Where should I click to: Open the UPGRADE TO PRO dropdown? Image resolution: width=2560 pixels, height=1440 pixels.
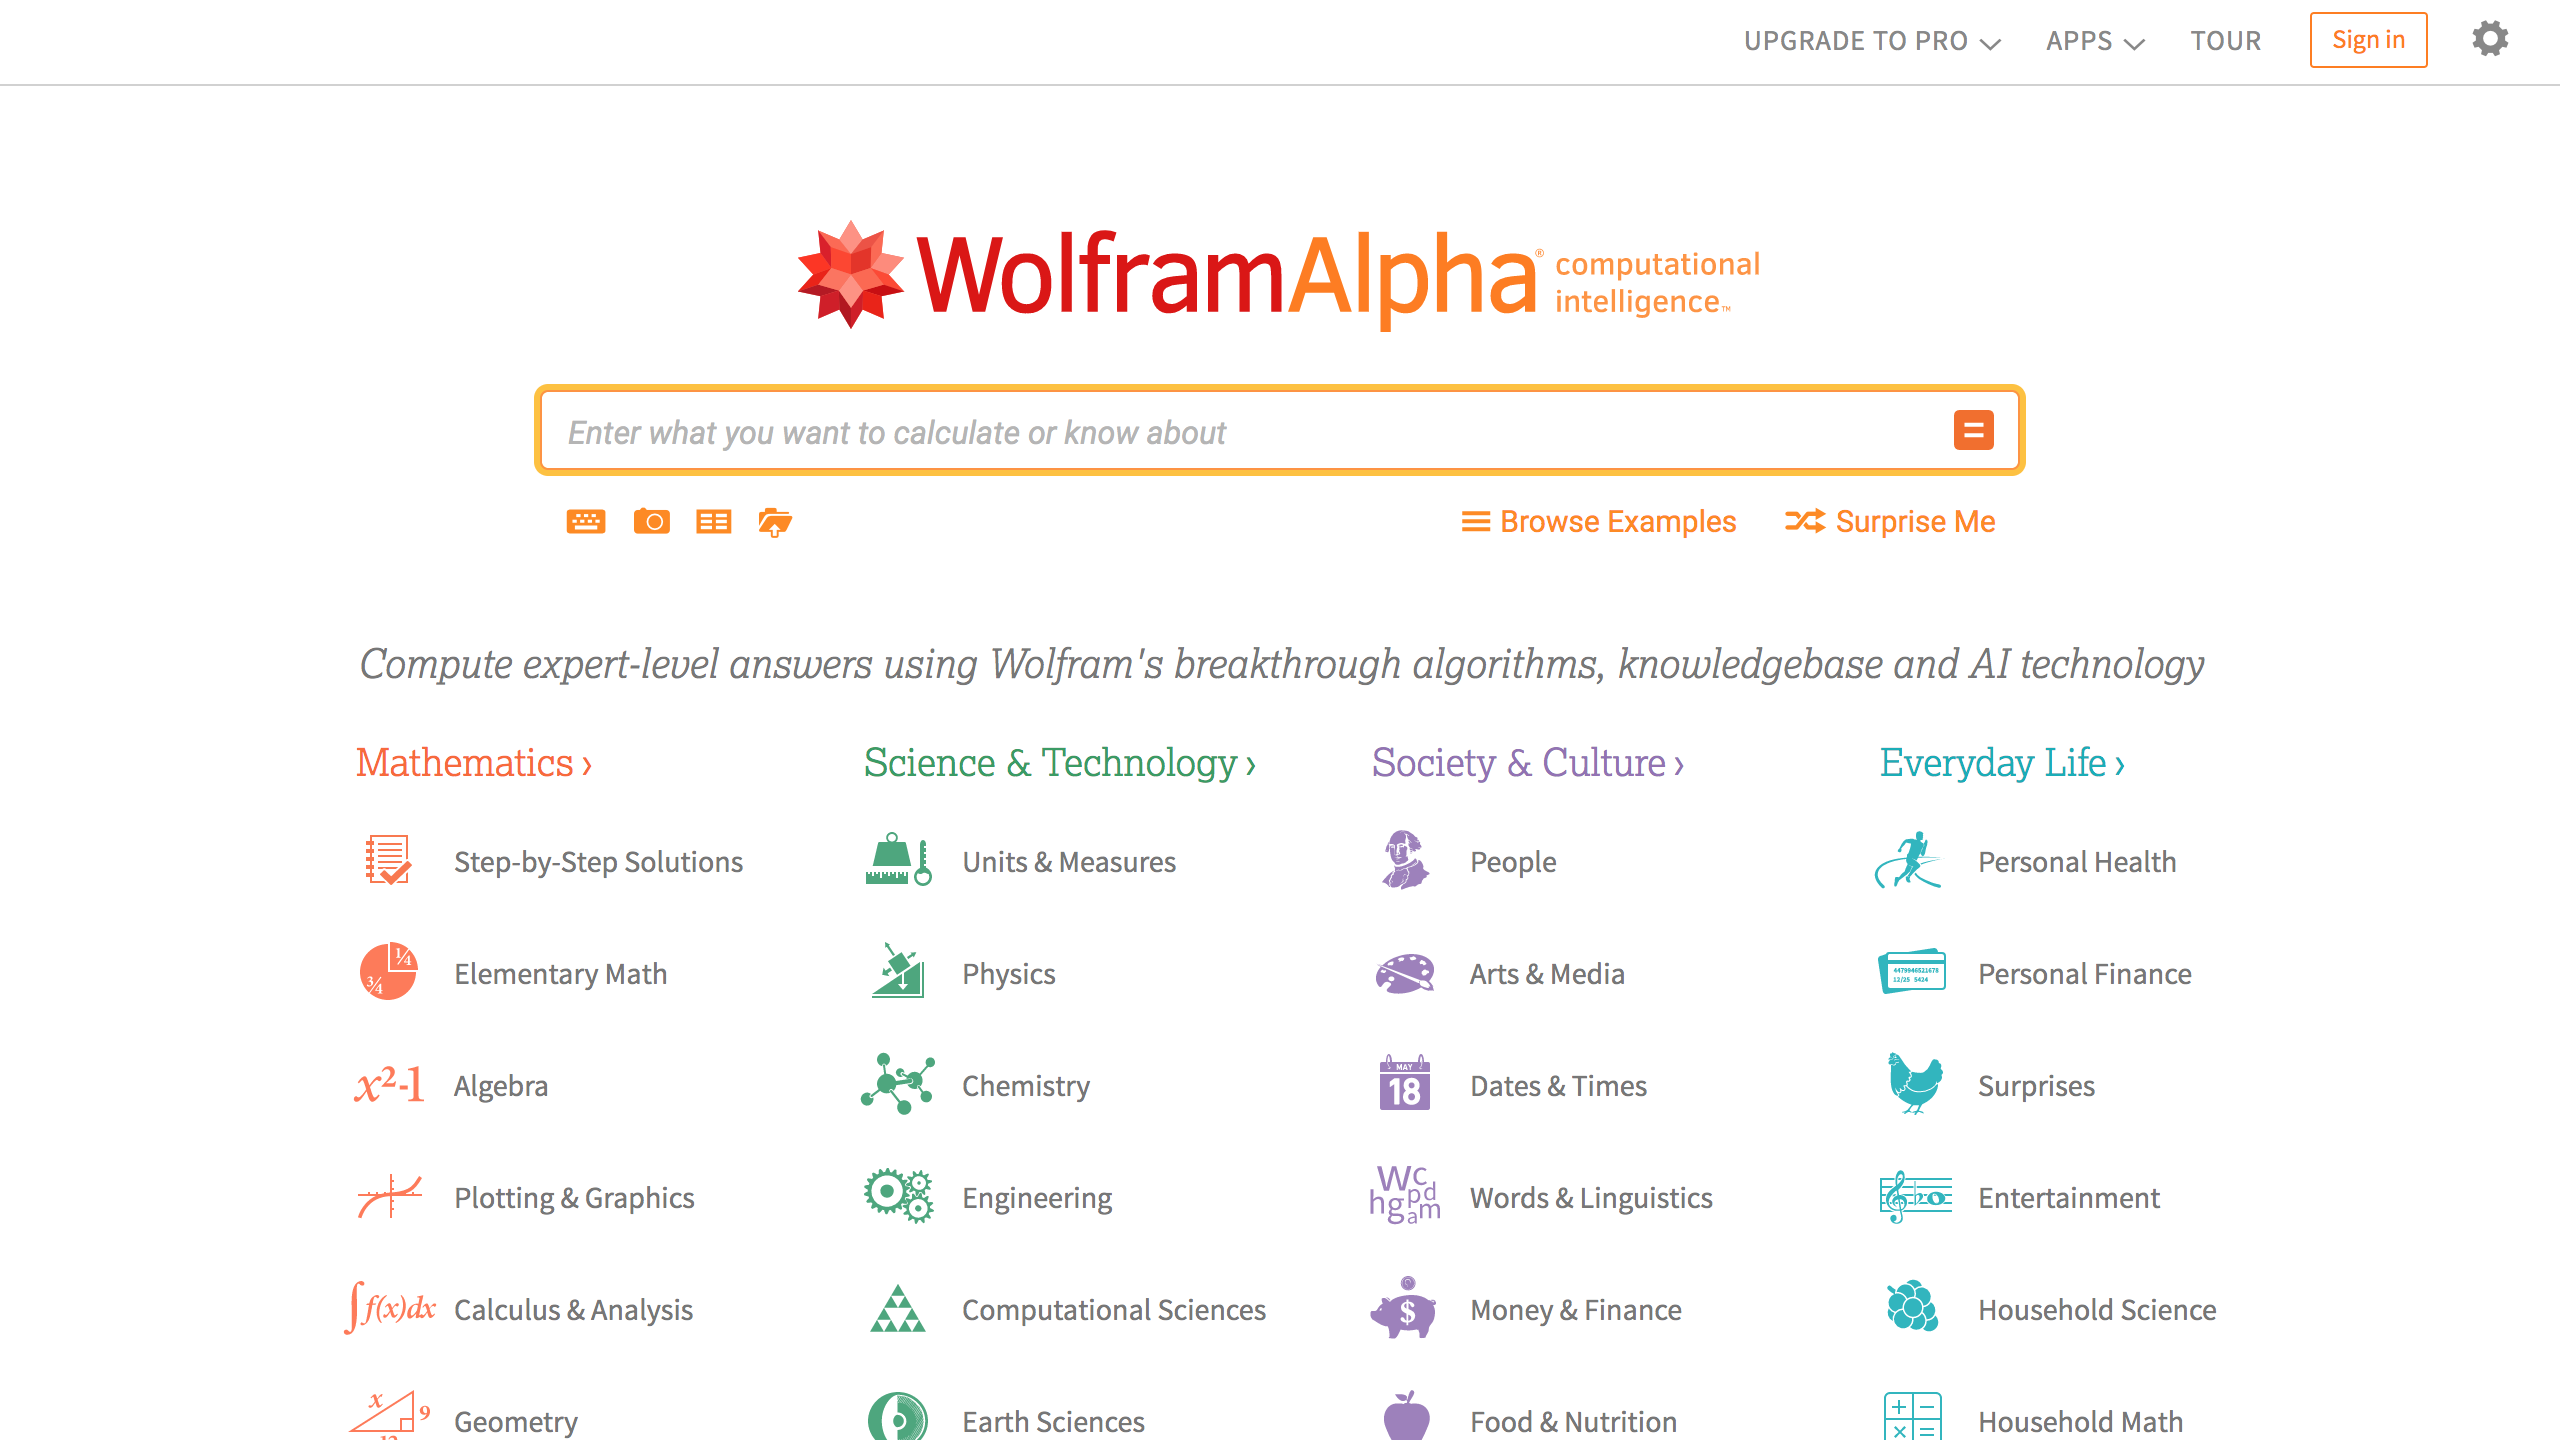click(x=1869, y=40)
